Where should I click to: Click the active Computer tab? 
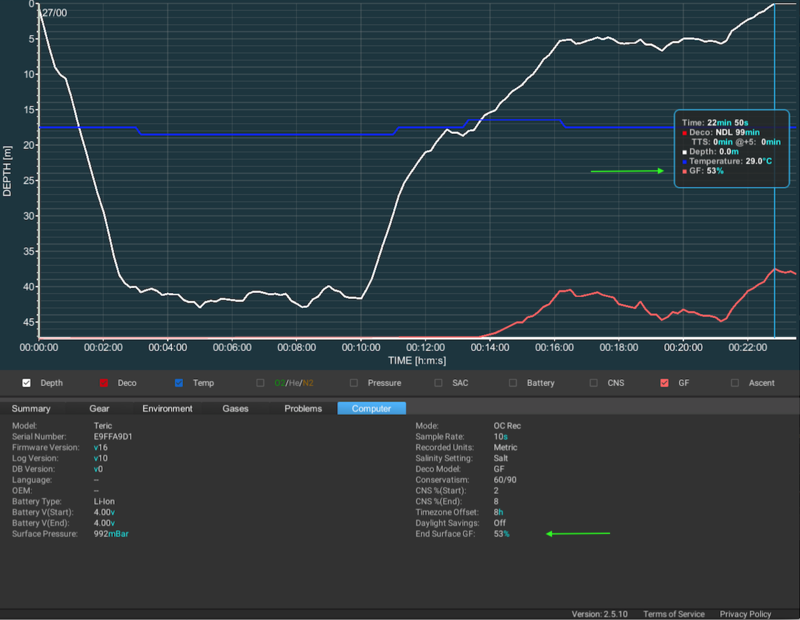pos(372,408)
